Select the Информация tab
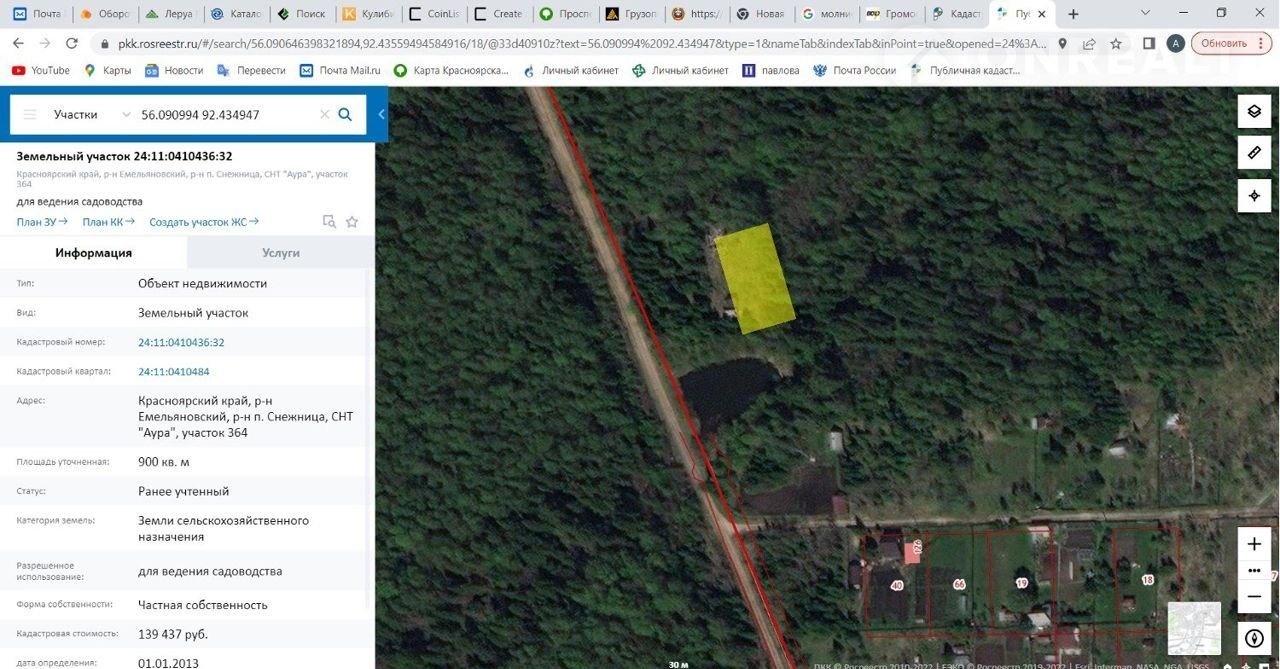Viewport: 1280px width, 669px height. point(93,253)
